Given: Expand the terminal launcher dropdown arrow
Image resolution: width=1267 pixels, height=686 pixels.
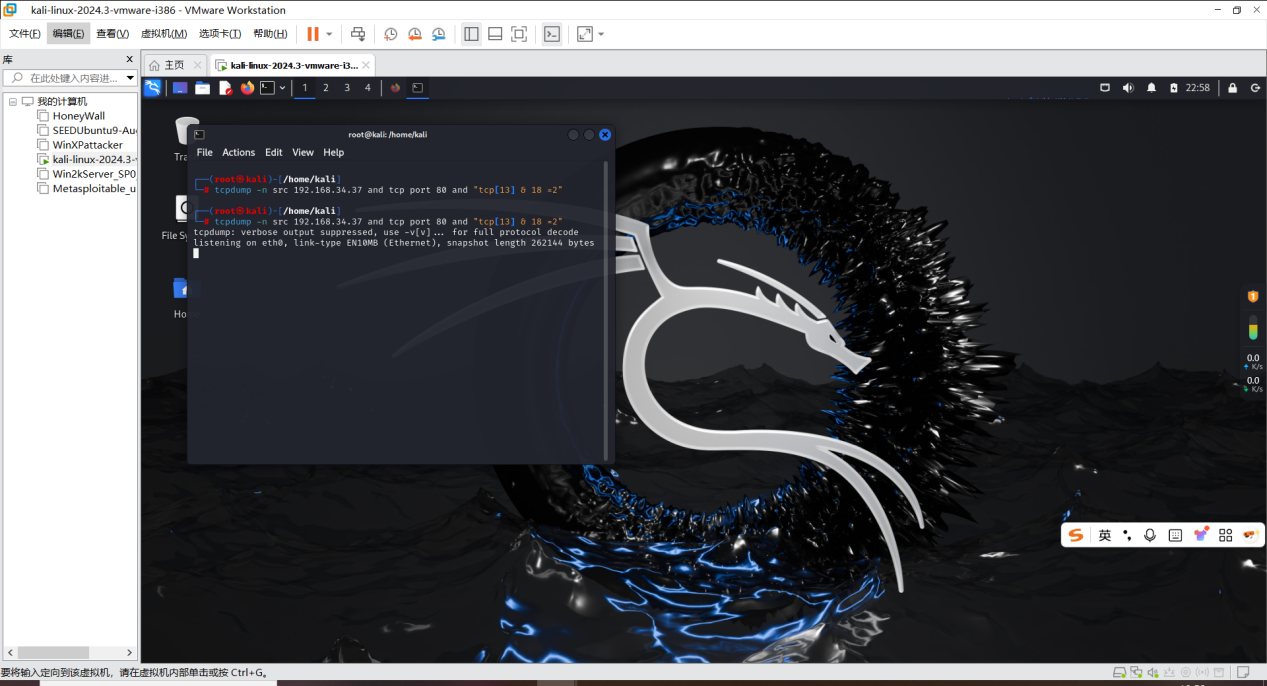Looking at the screenshot, I should point(282,88).
